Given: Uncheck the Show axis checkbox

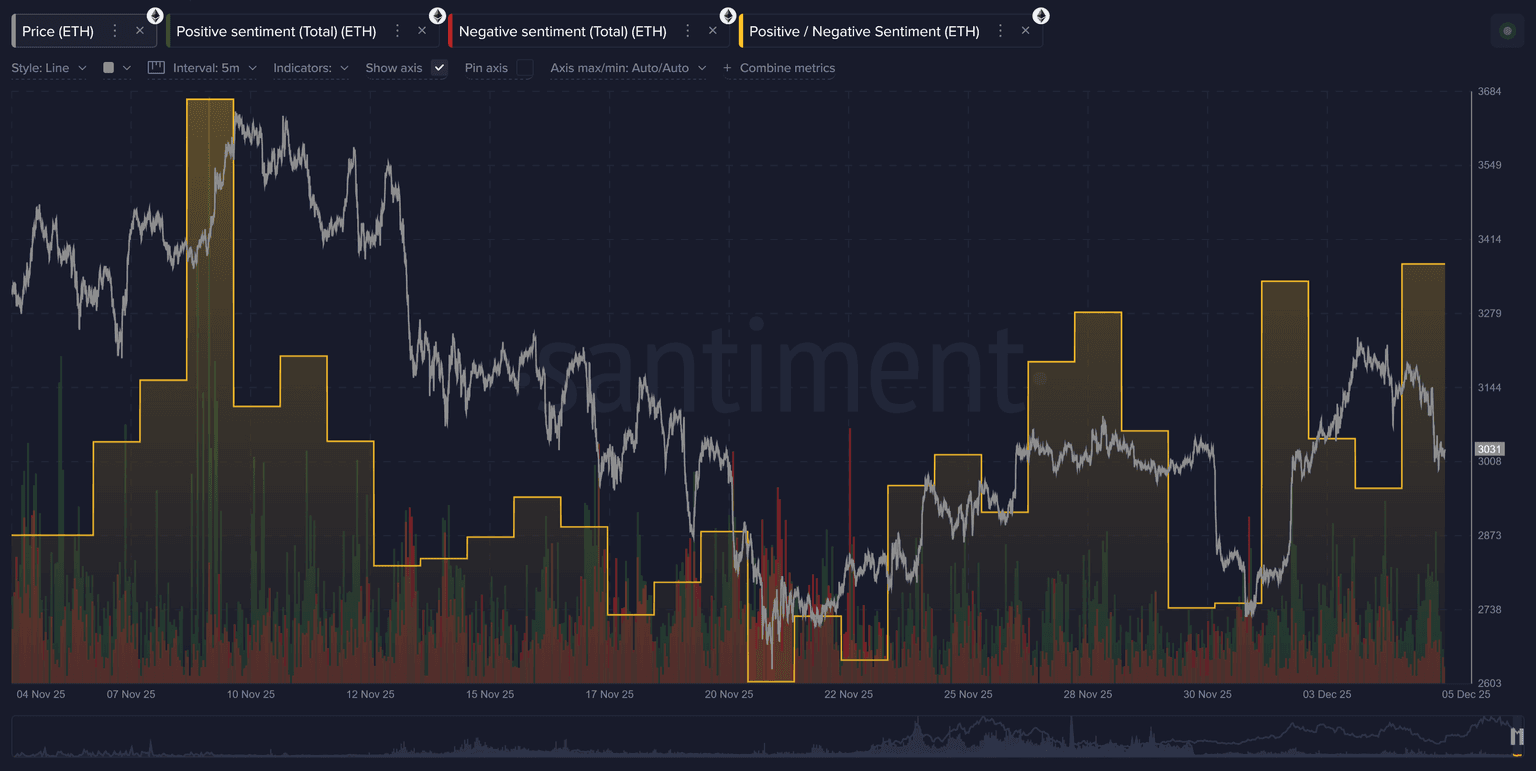Looking at the screenshot, I should point(439,68).
